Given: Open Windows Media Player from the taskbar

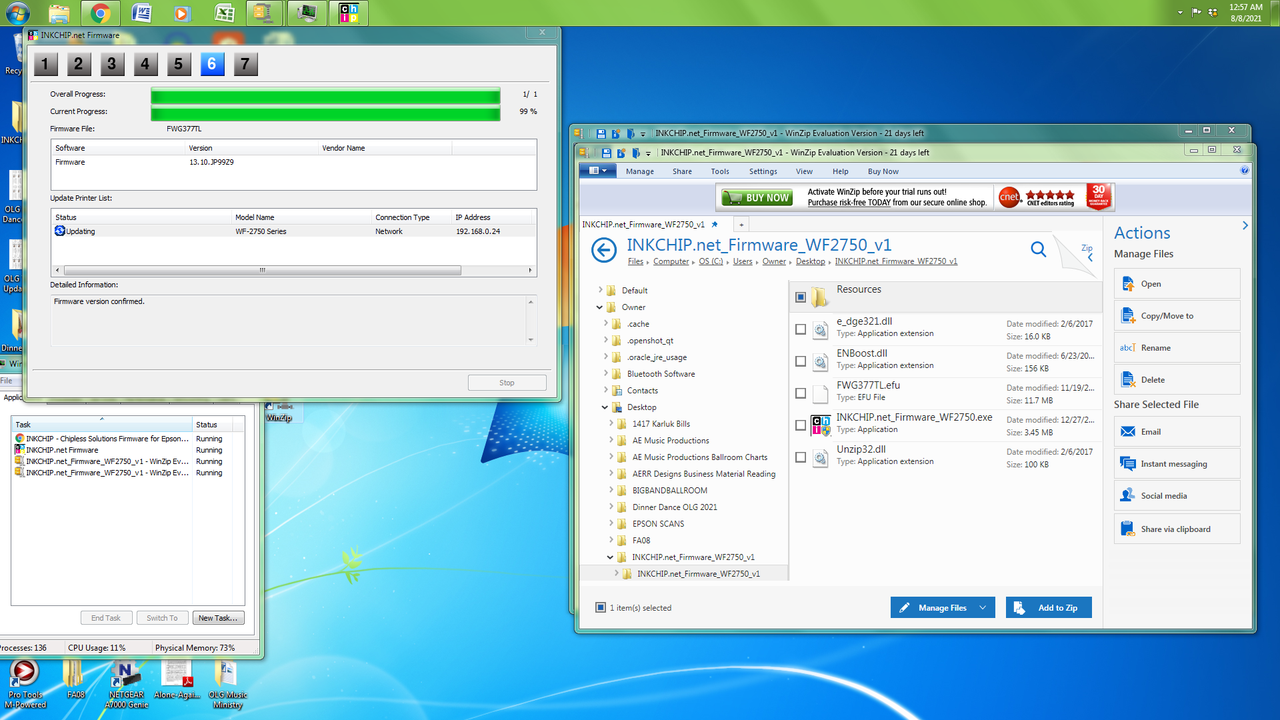Looking at the screenshot, I should 182,13.
